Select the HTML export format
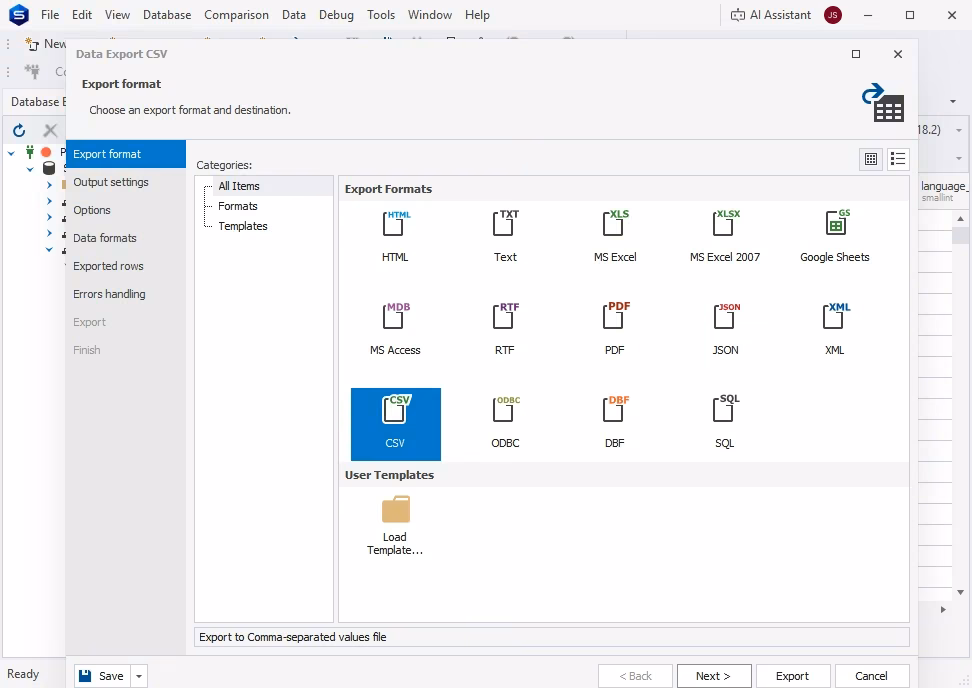 coord(395,237)
